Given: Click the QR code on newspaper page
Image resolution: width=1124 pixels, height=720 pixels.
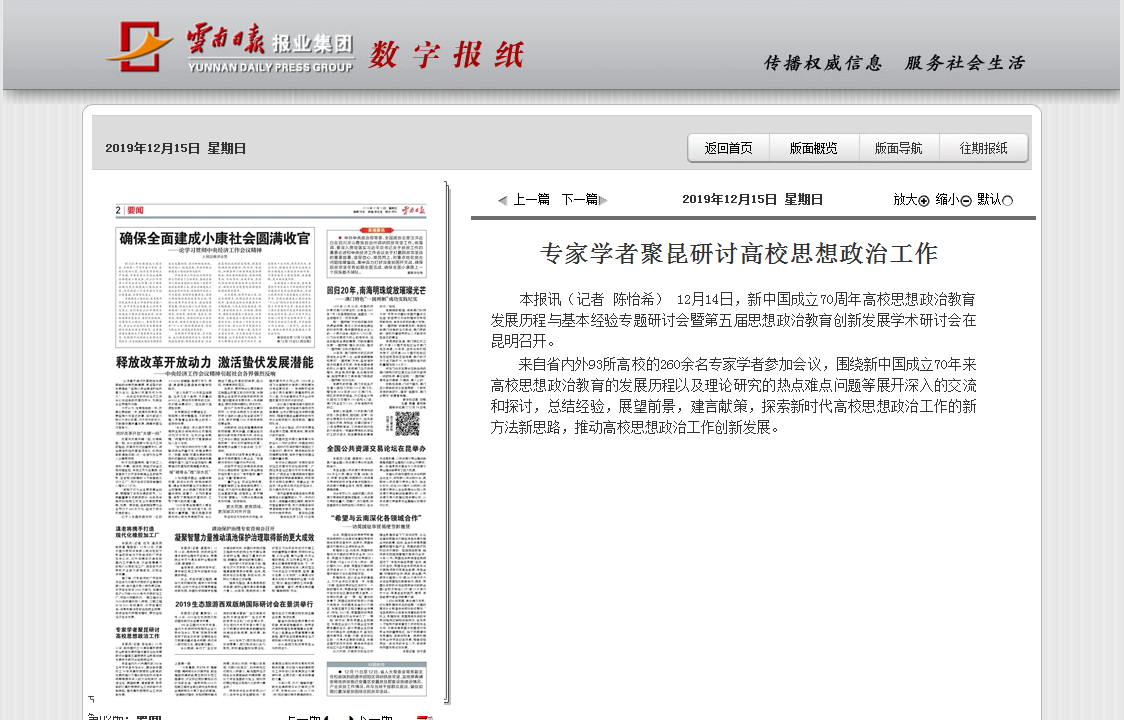Looking at the screenshot, I should coord(406,424).
